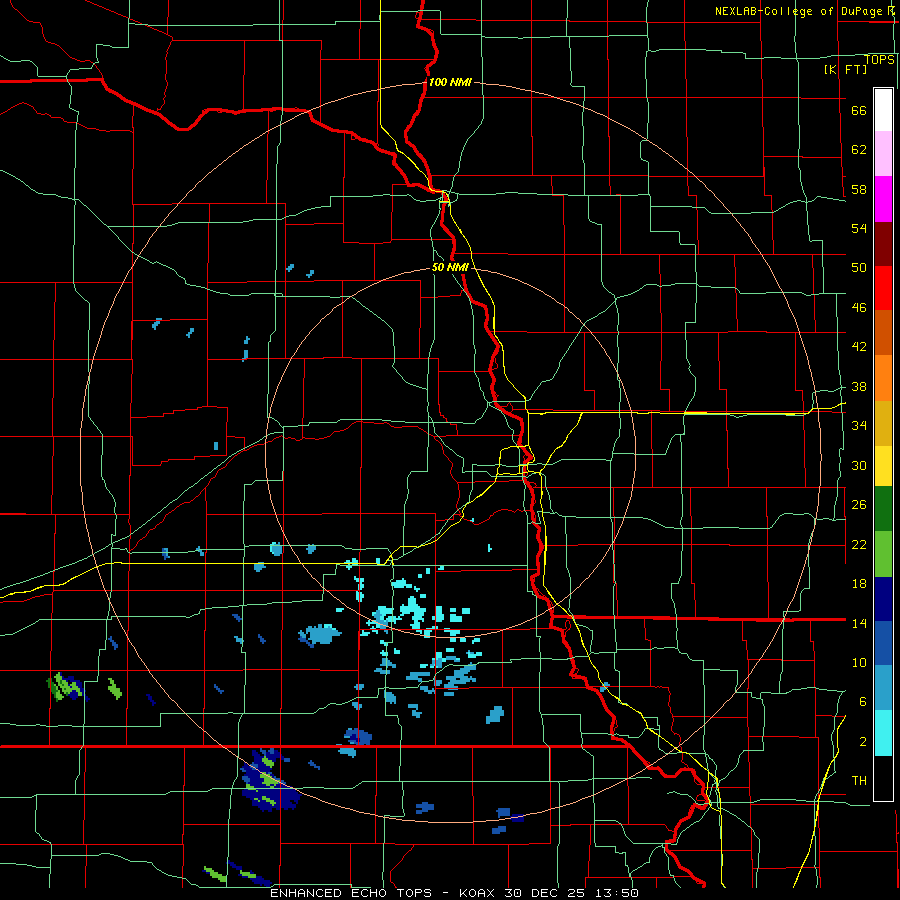
Task: Click the legend value 30
Action: pos(859,465)
